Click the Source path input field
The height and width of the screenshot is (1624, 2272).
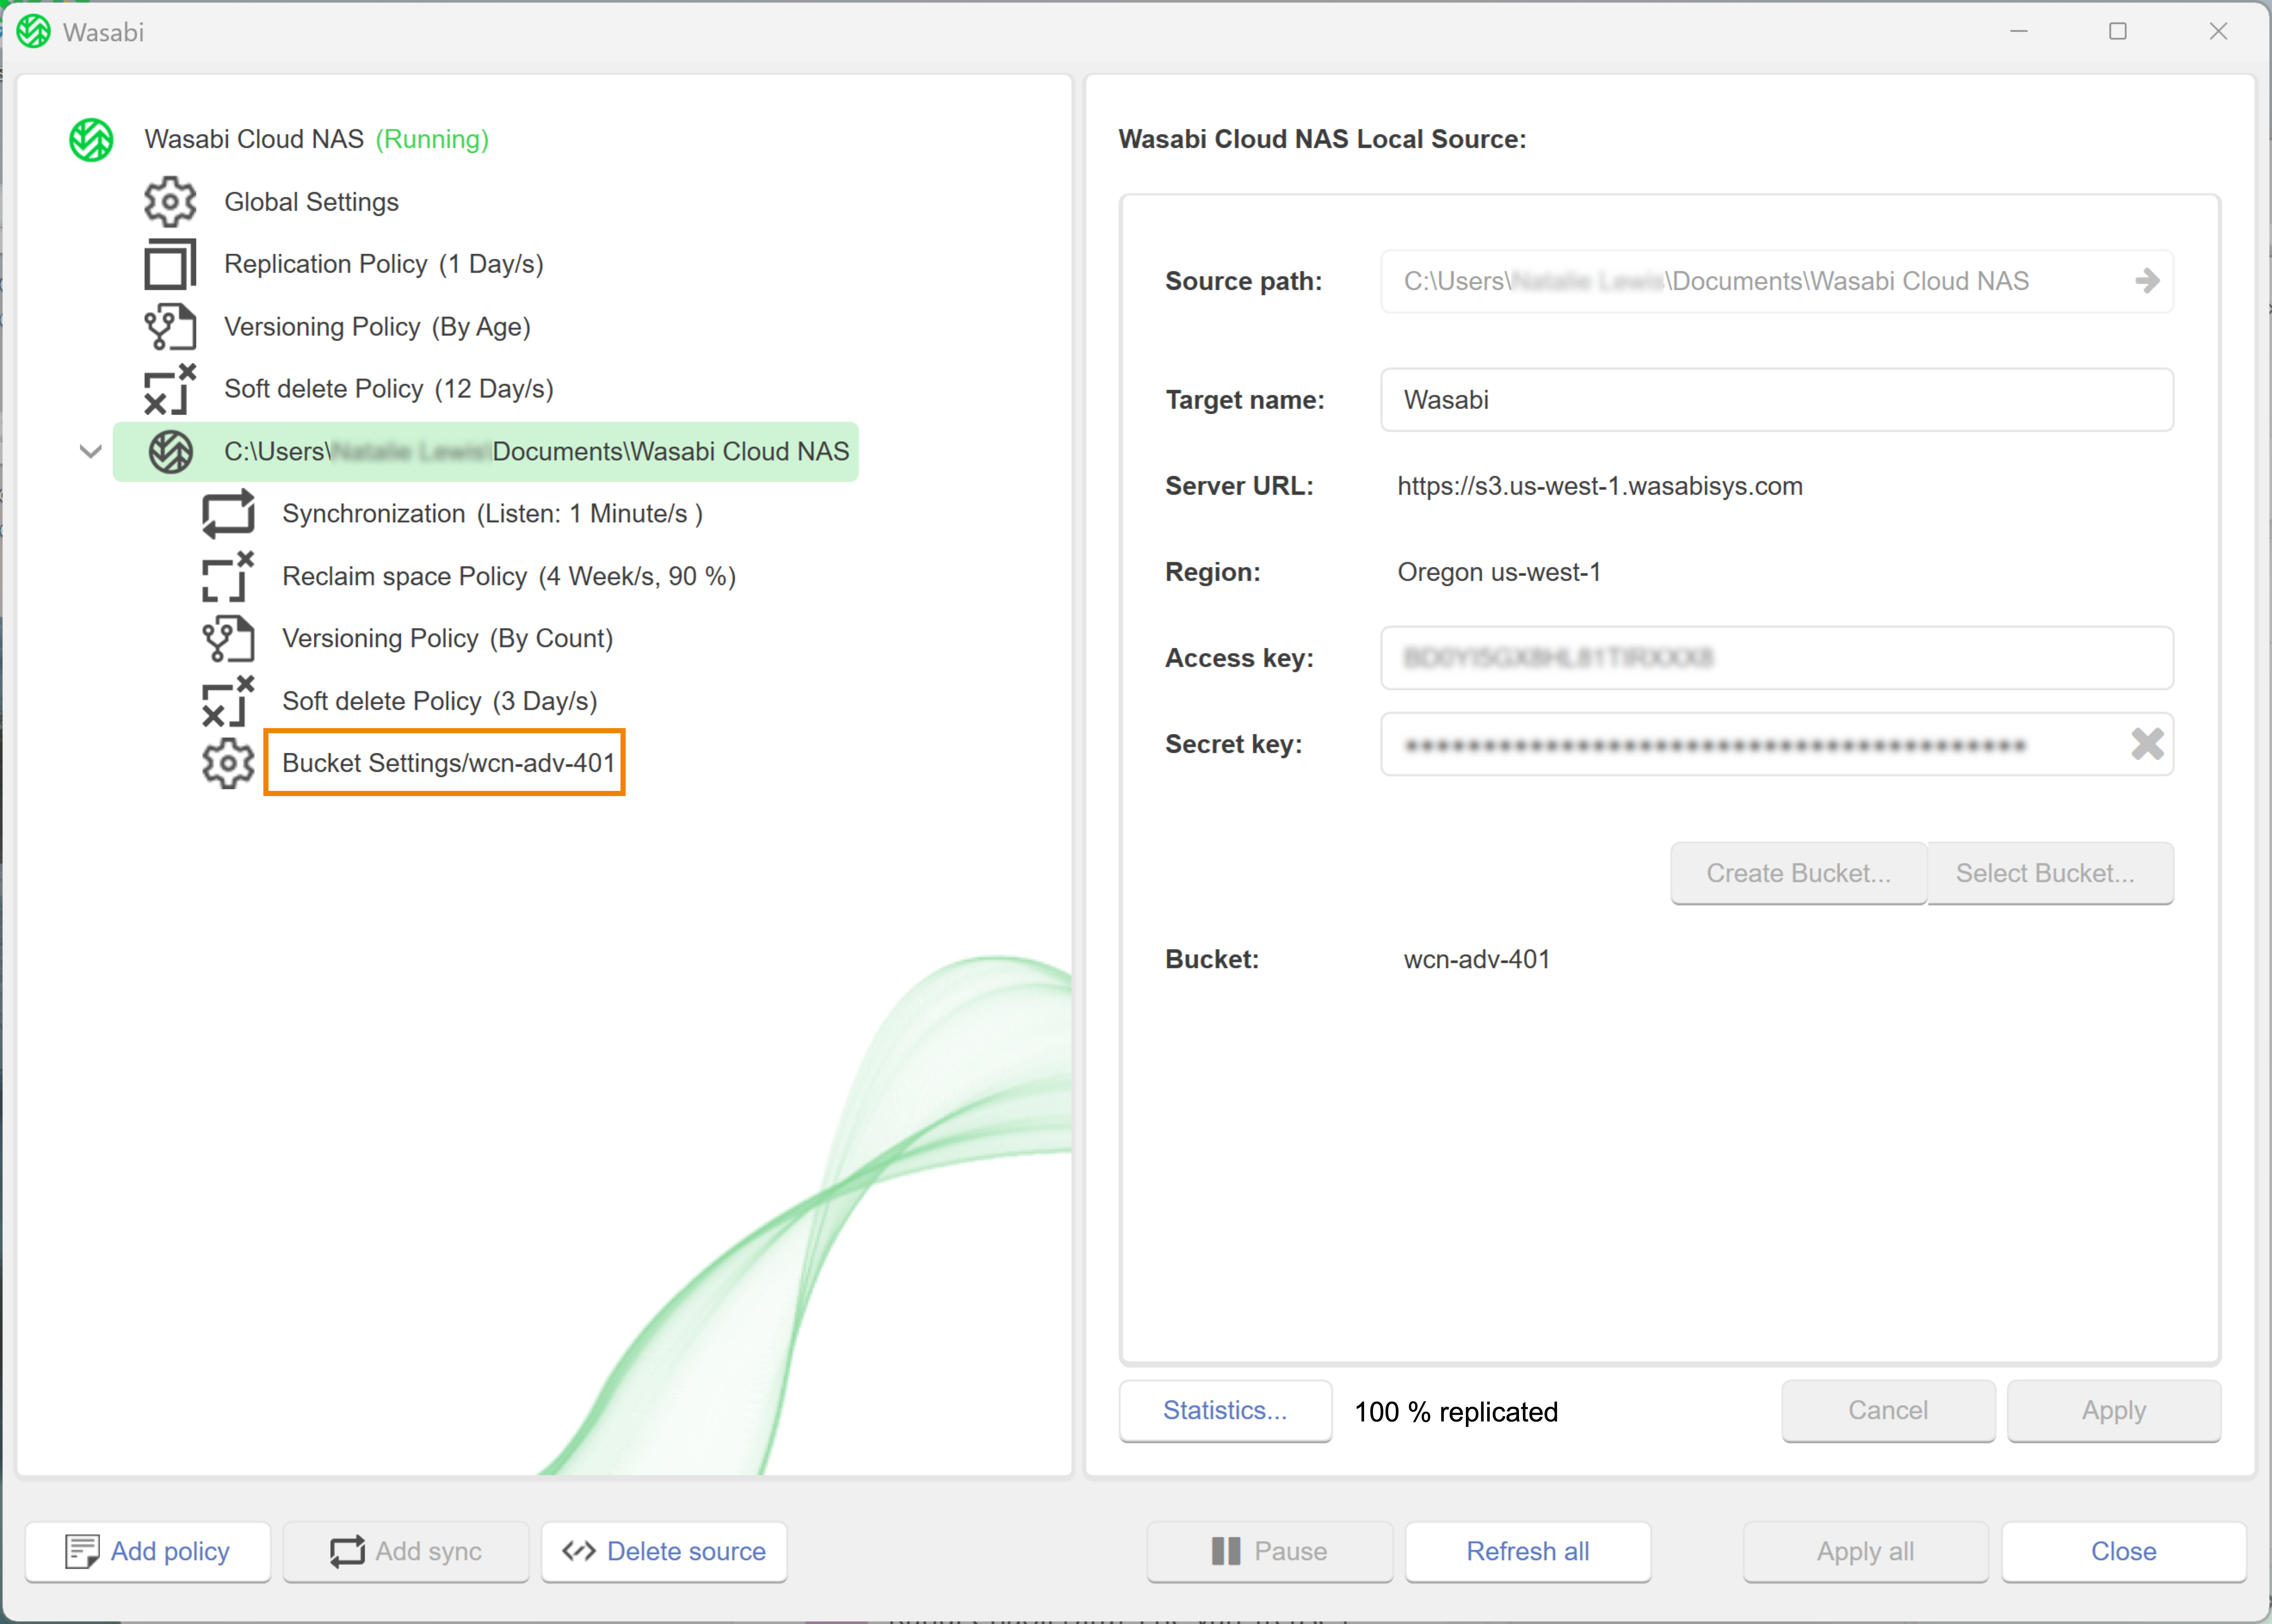pyautogui.click(x=1777, y=281)
